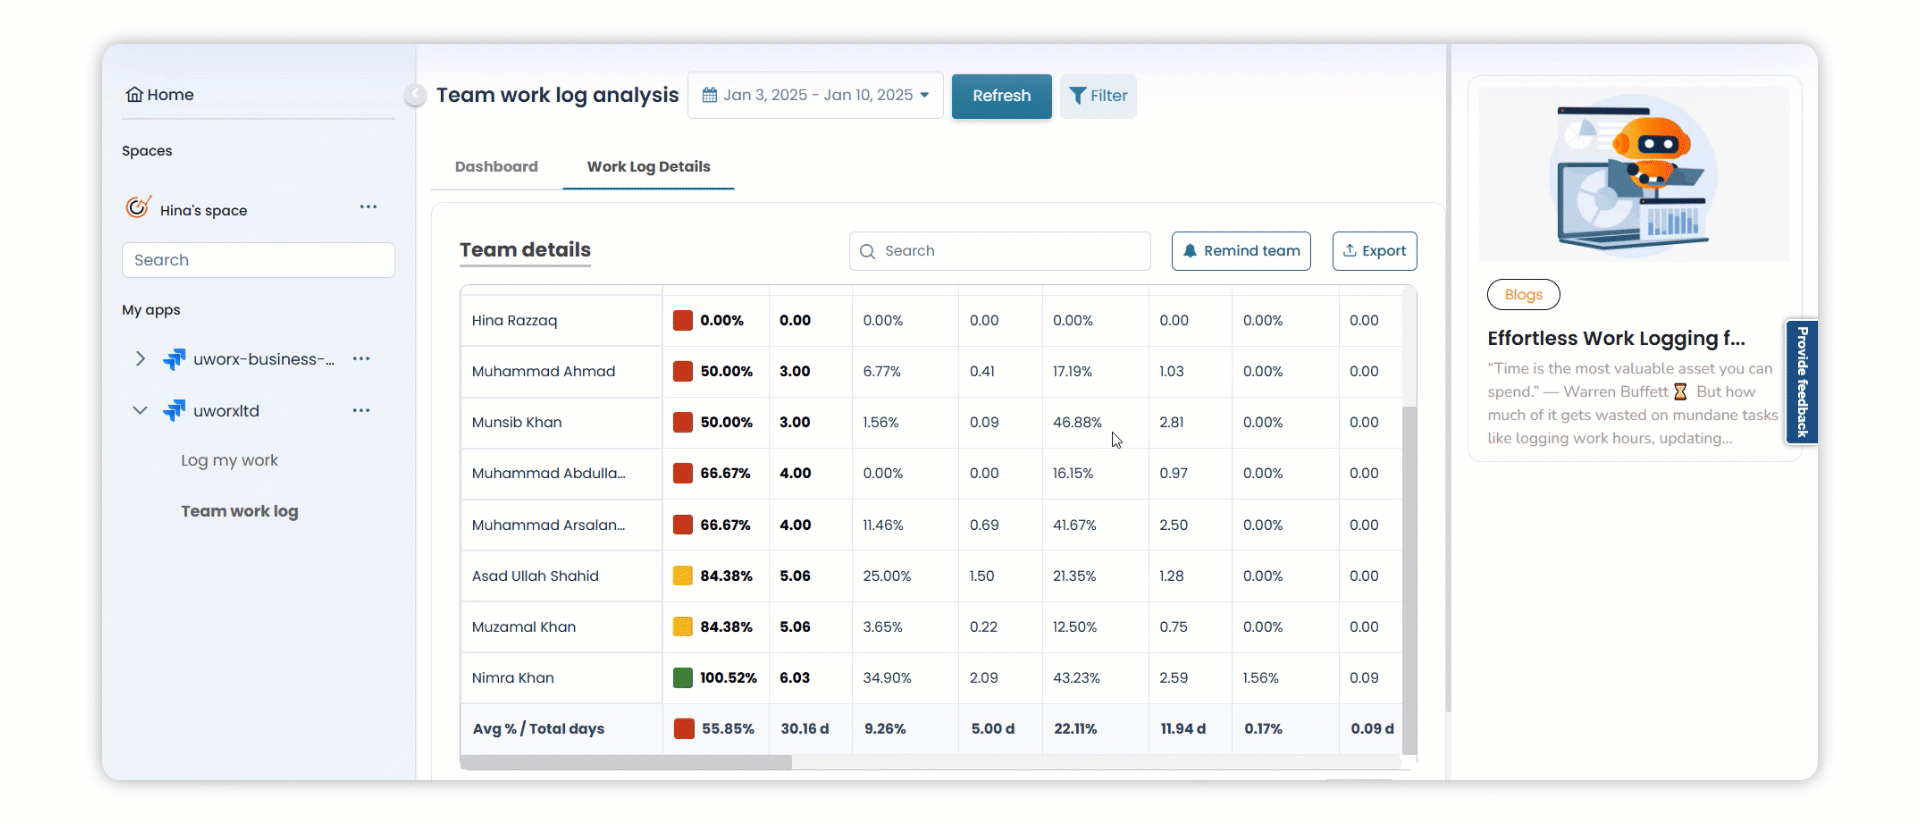Screen dimensions: 1920x824
Task: Expand the uworx-business tree item
Action: (140, 359)
